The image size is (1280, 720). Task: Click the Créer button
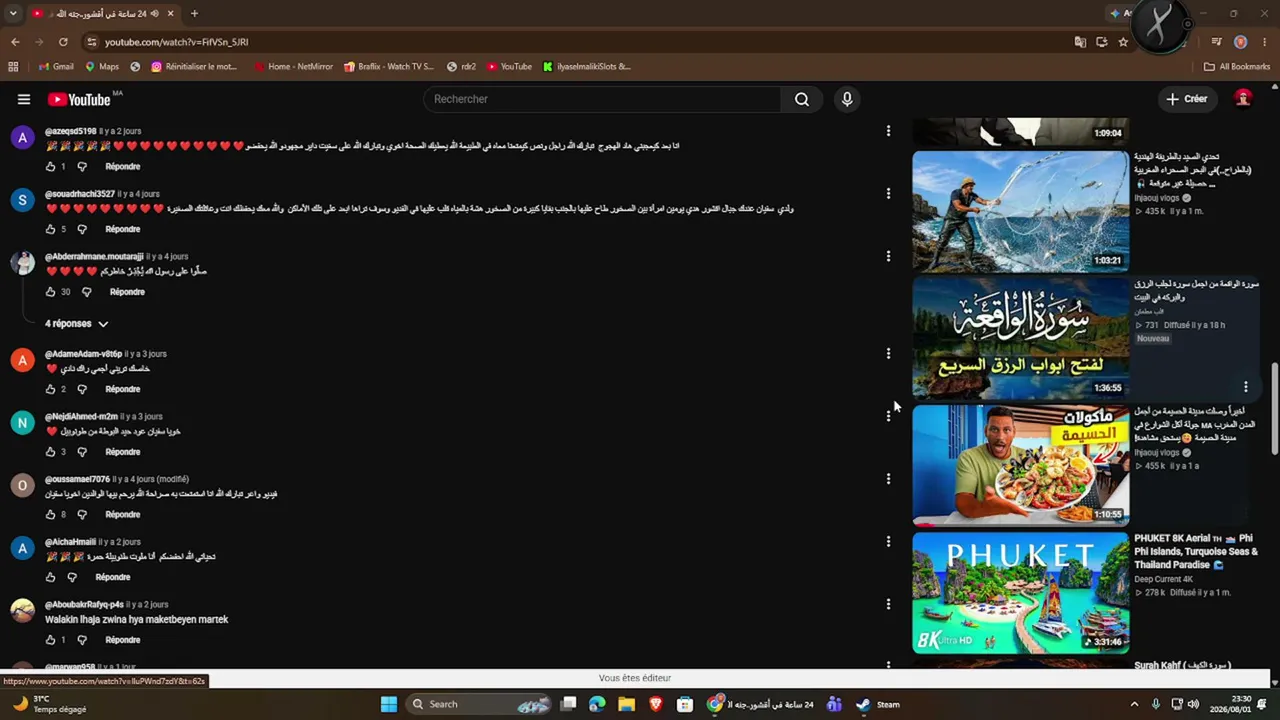(x=1187, y=99)
